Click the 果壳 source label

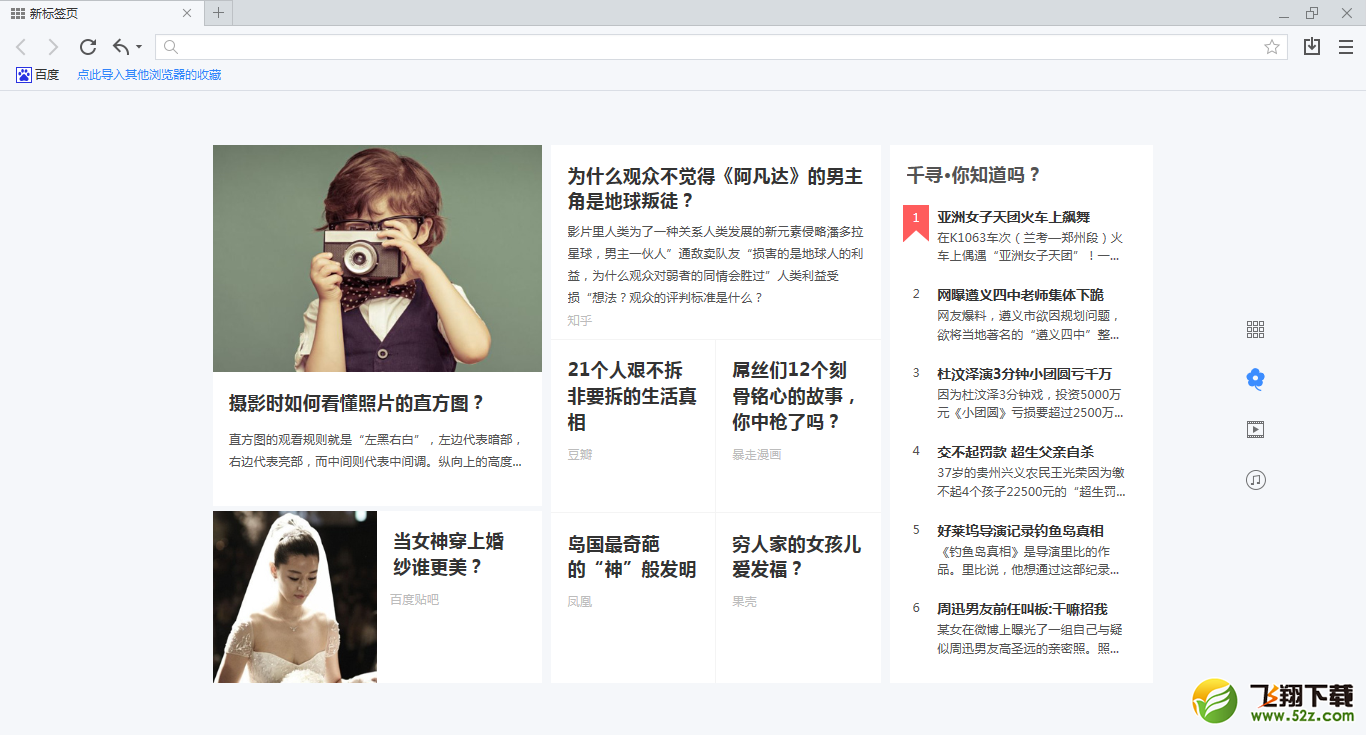tap(744, 602)
